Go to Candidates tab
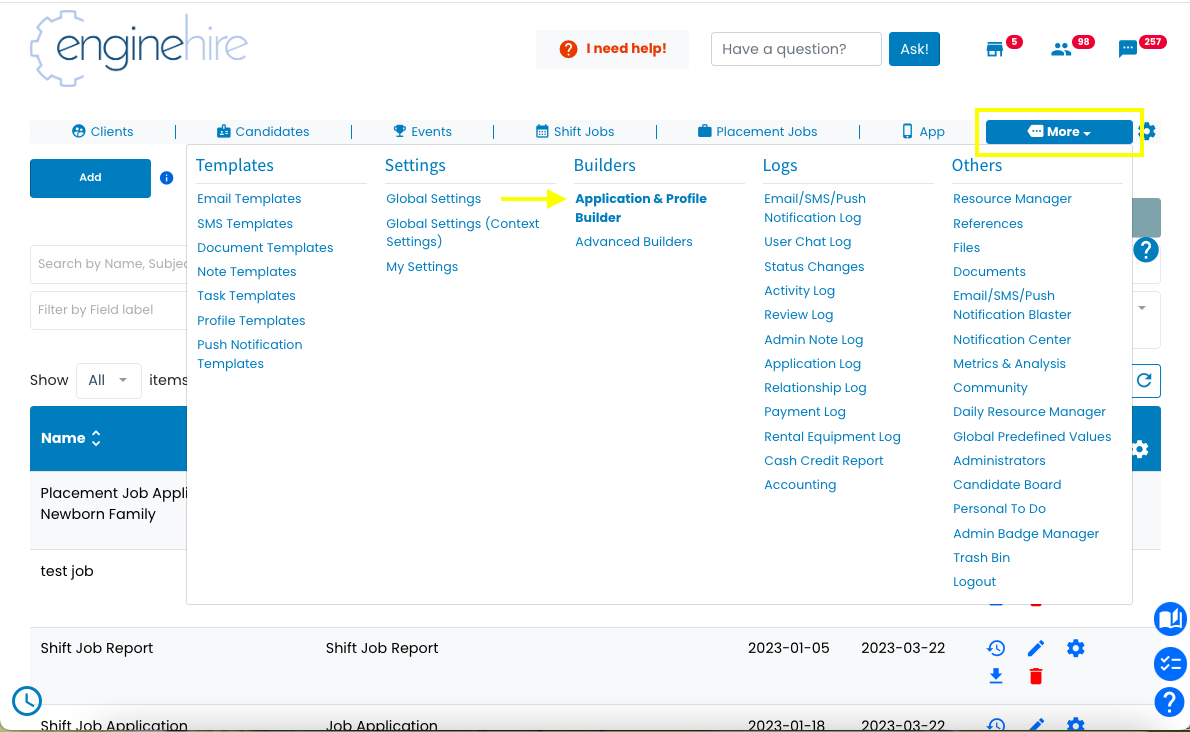 (x=263, y=131)
